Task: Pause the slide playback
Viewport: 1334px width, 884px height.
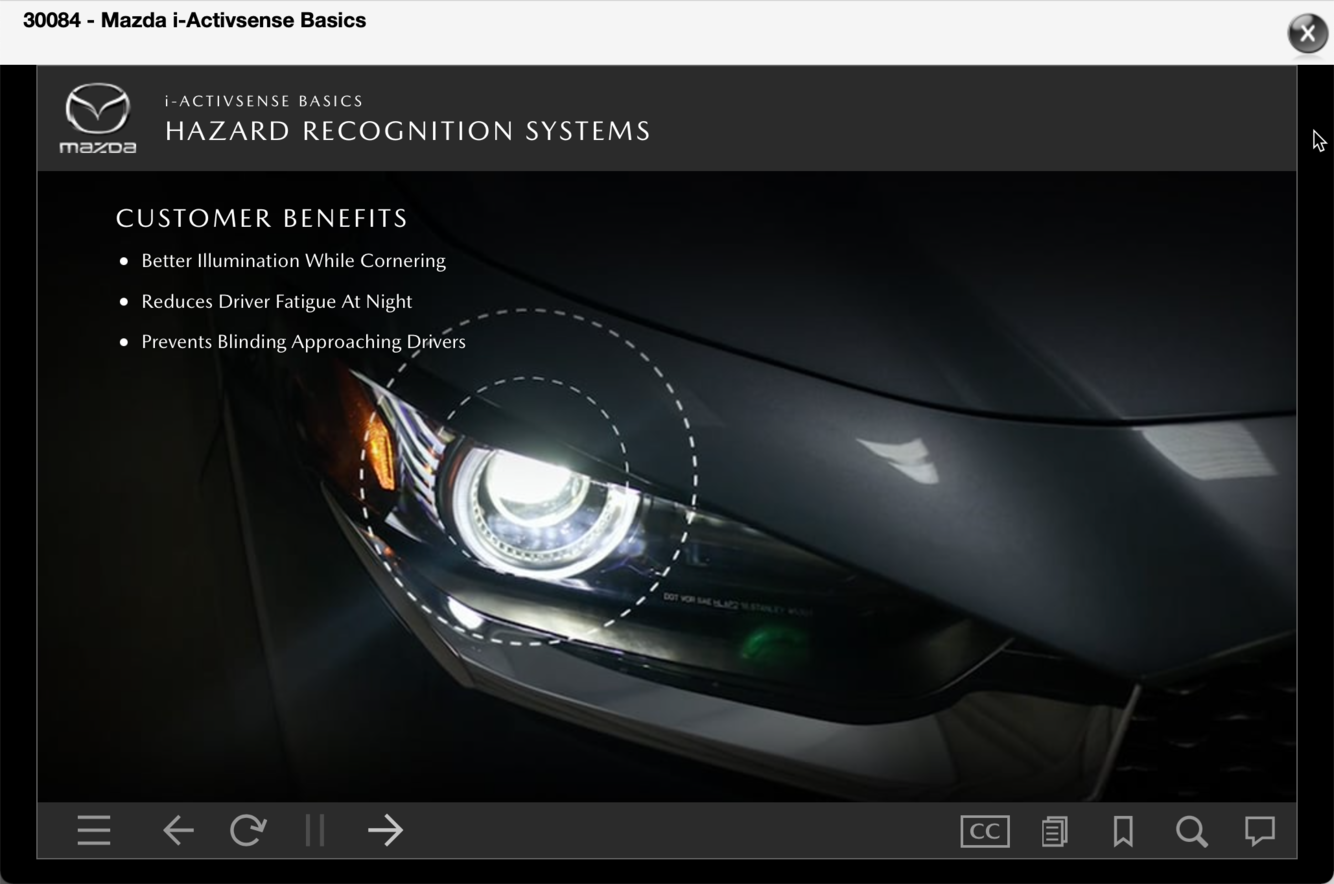Action: [315, 830]
